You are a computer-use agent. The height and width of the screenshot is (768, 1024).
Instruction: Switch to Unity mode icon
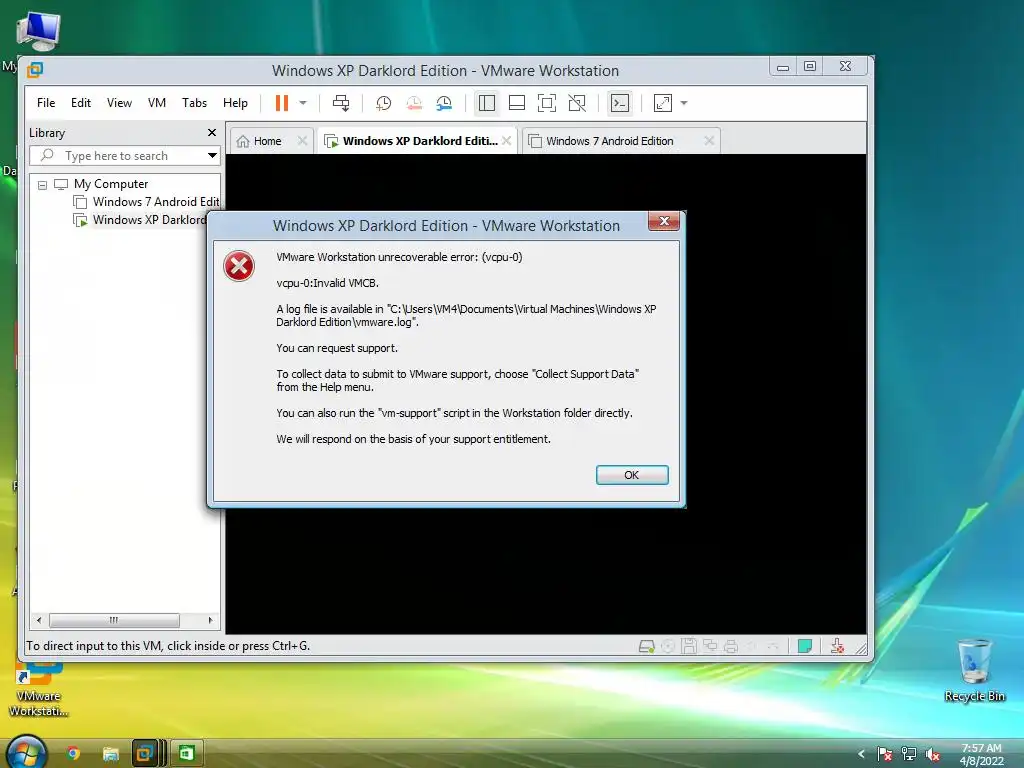coord(577,103)
